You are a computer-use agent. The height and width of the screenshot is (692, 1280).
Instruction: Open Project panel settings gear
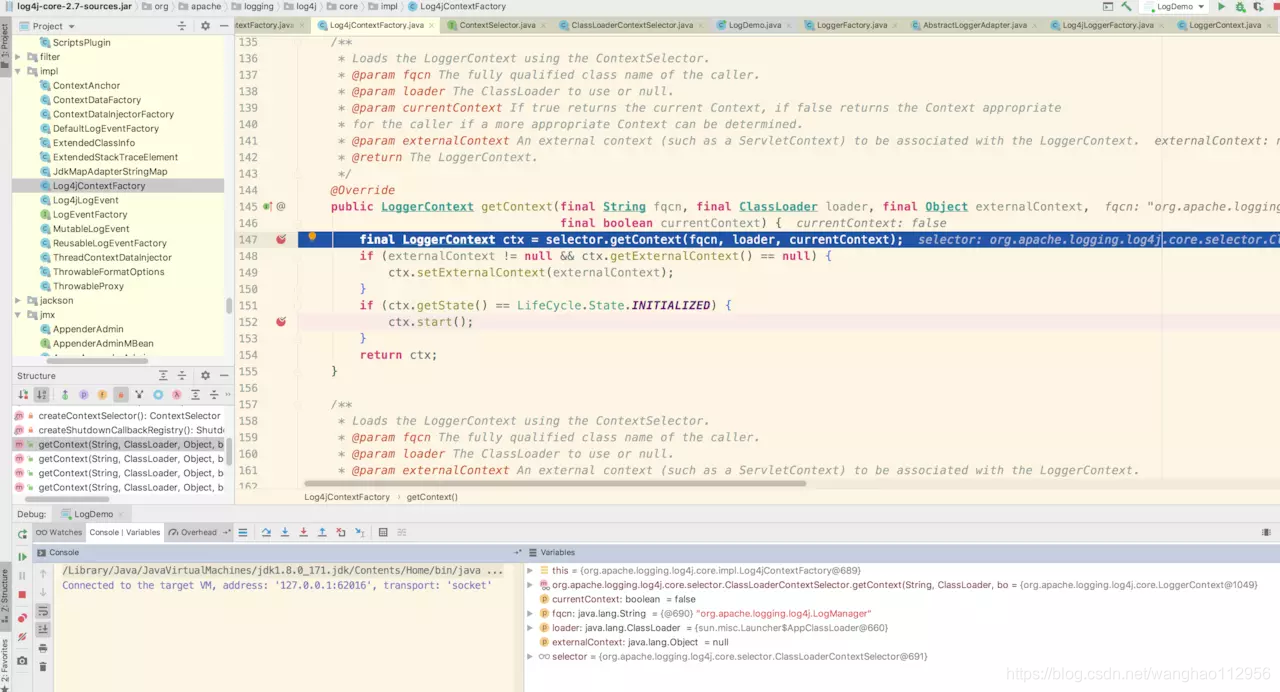click(x=205, y=26)
